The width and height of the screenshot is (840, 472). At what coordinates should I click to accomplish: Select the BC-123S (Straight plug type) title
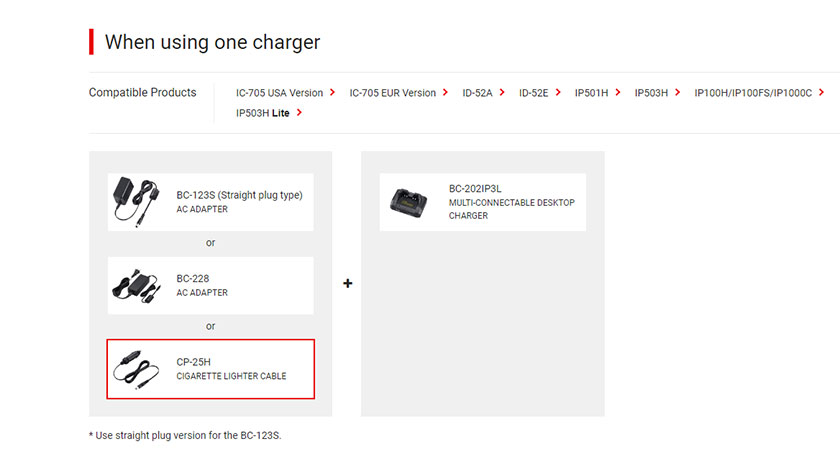239,195
